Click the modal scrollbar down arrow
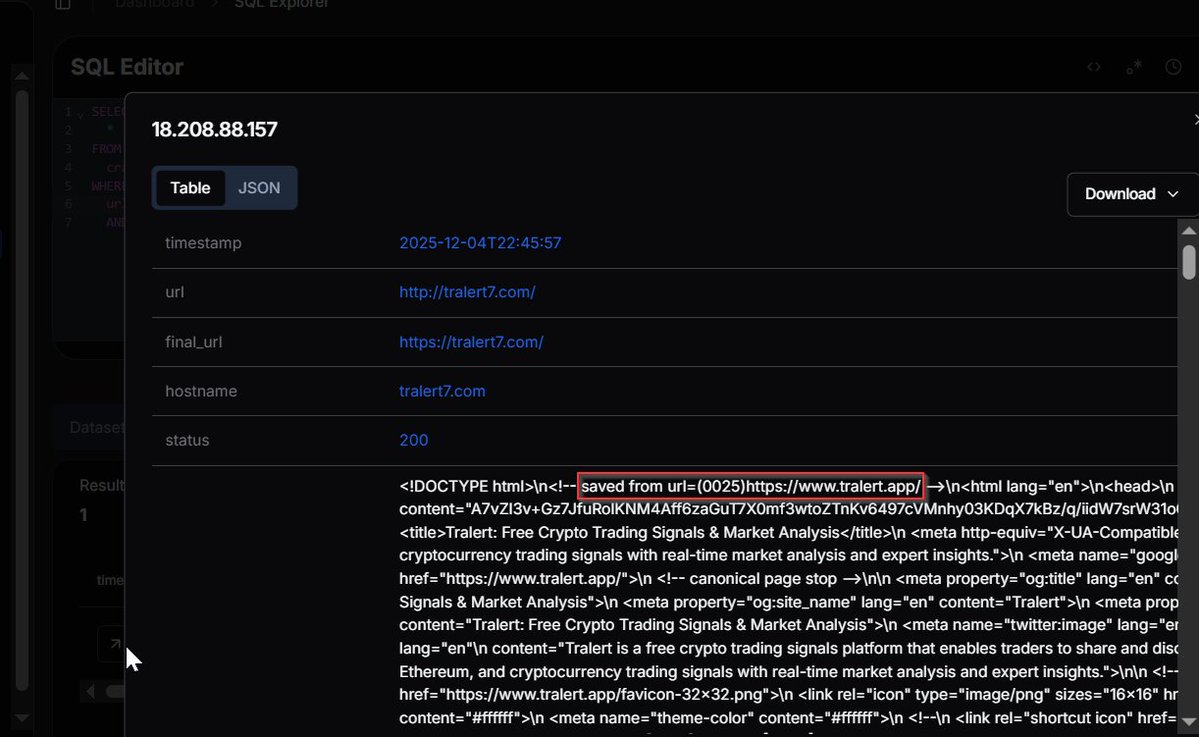 1188,722
